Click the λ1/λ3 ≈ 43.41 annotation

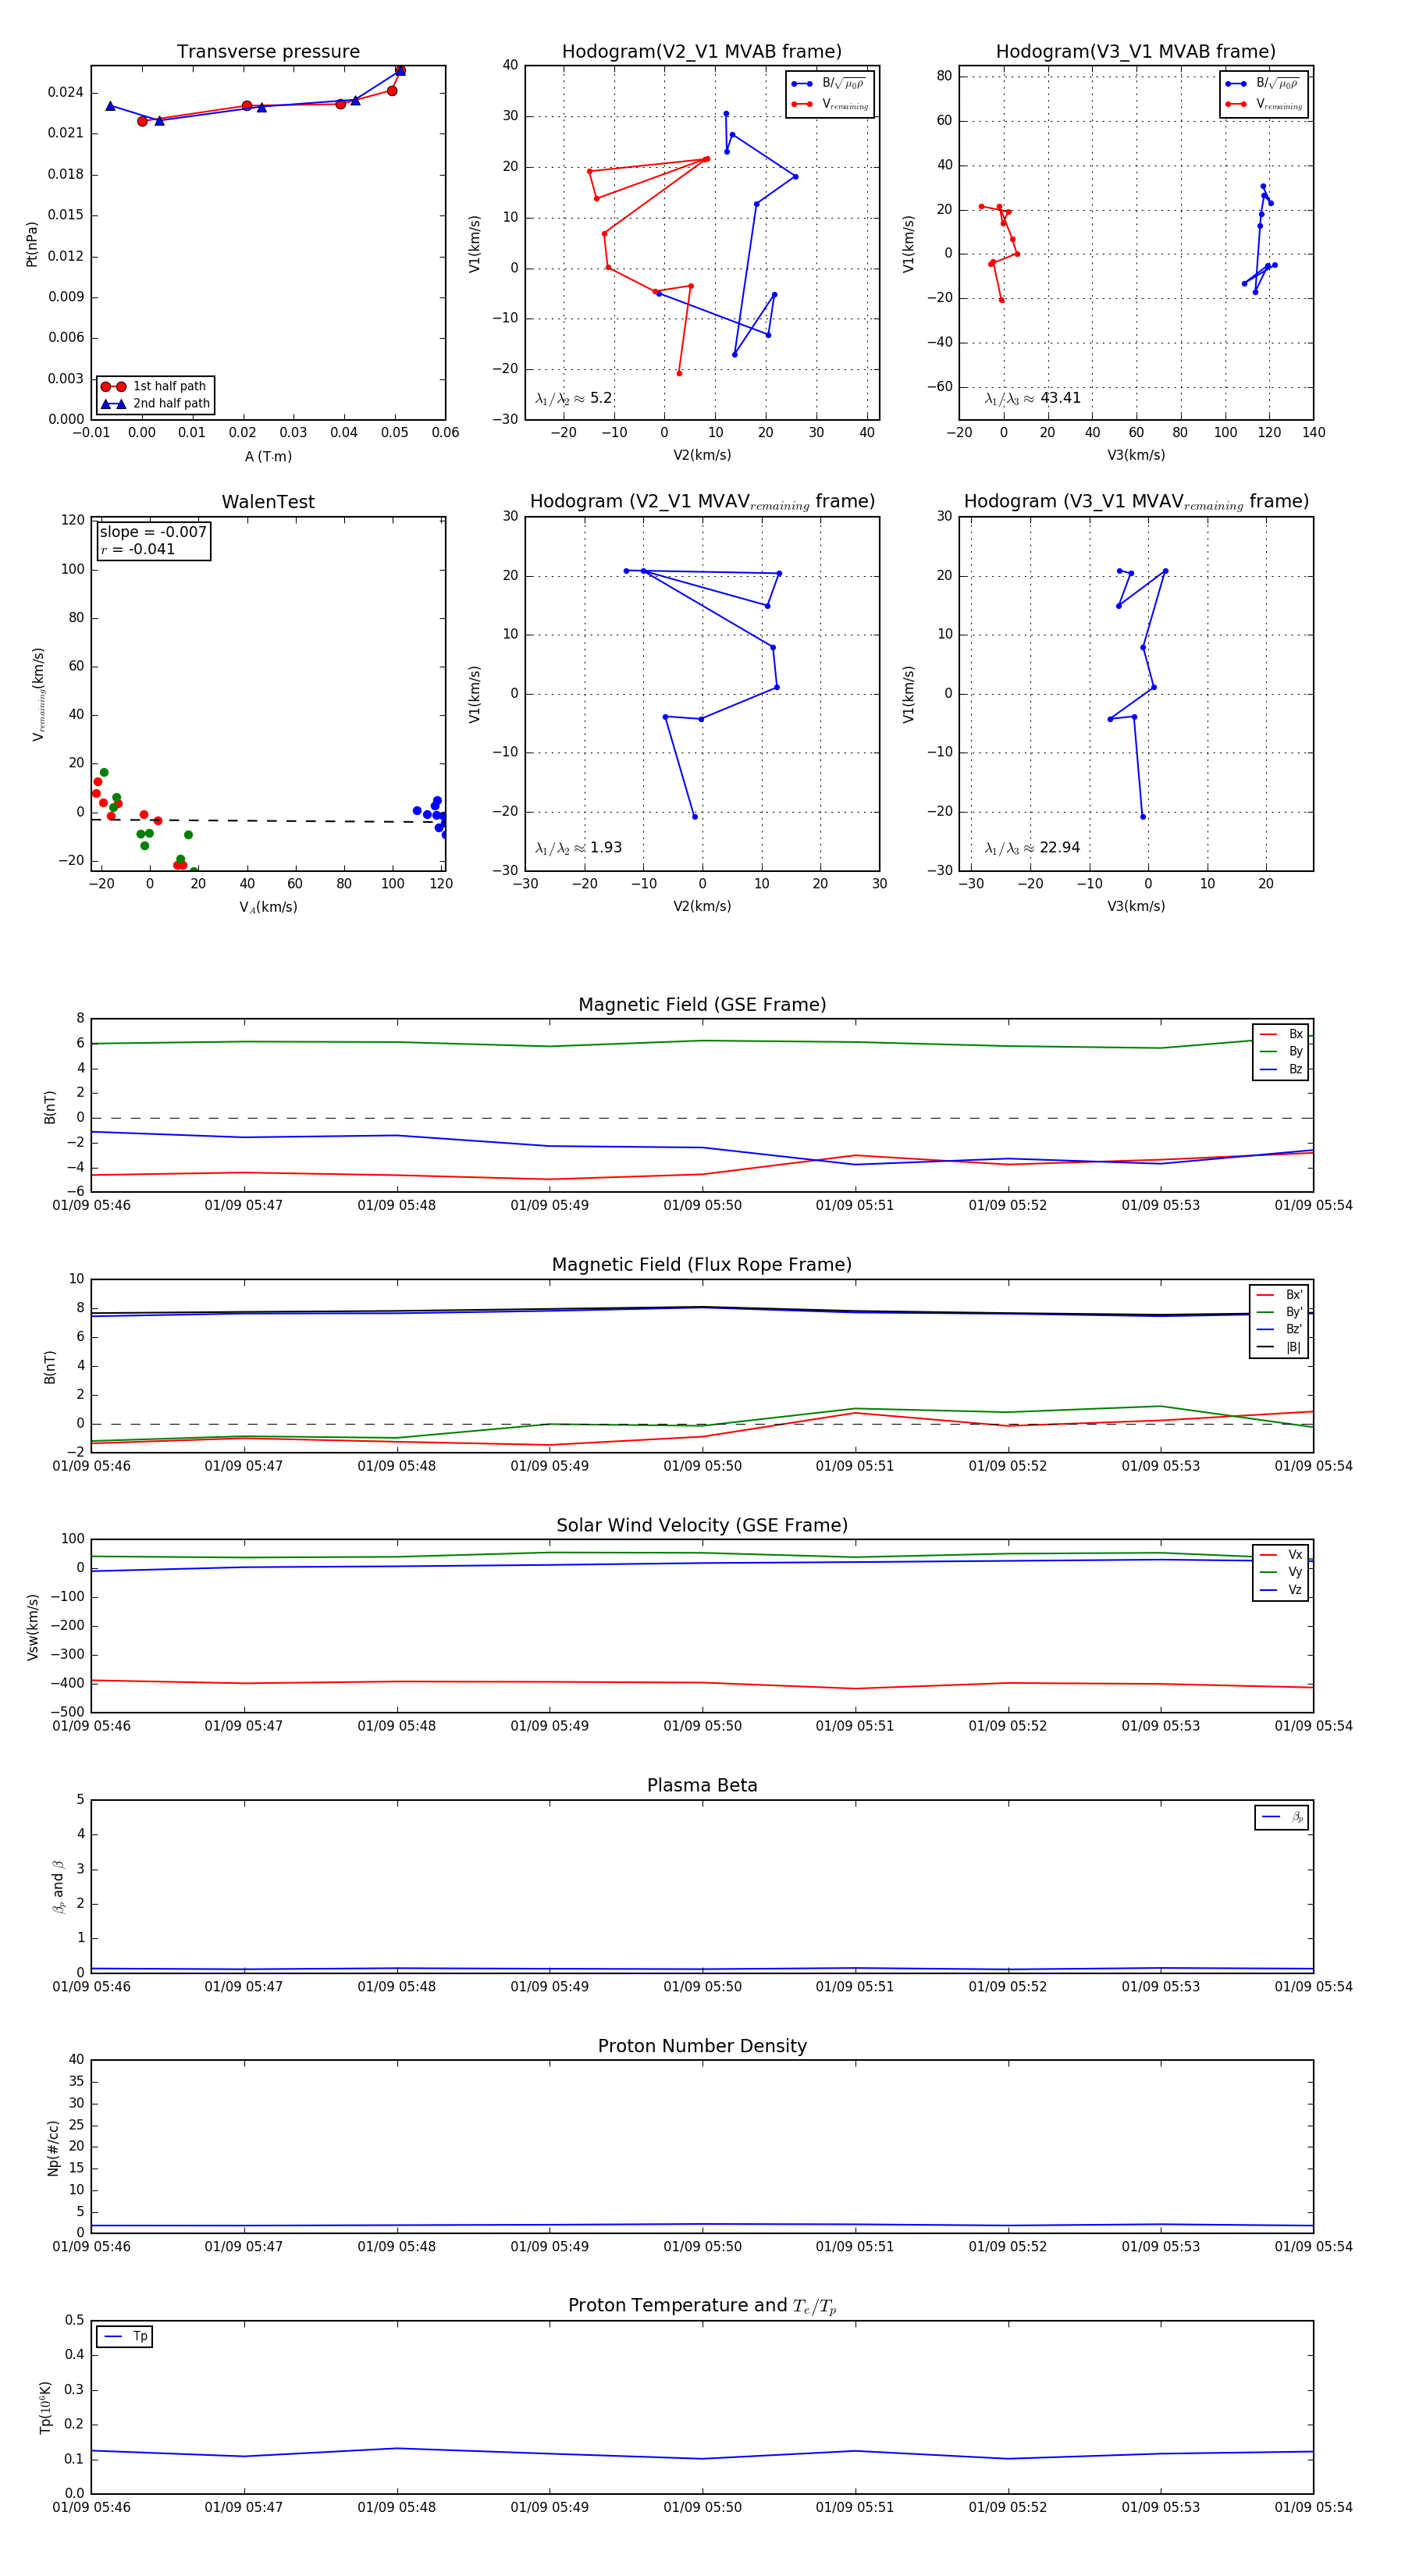[x=1032, y=398]
